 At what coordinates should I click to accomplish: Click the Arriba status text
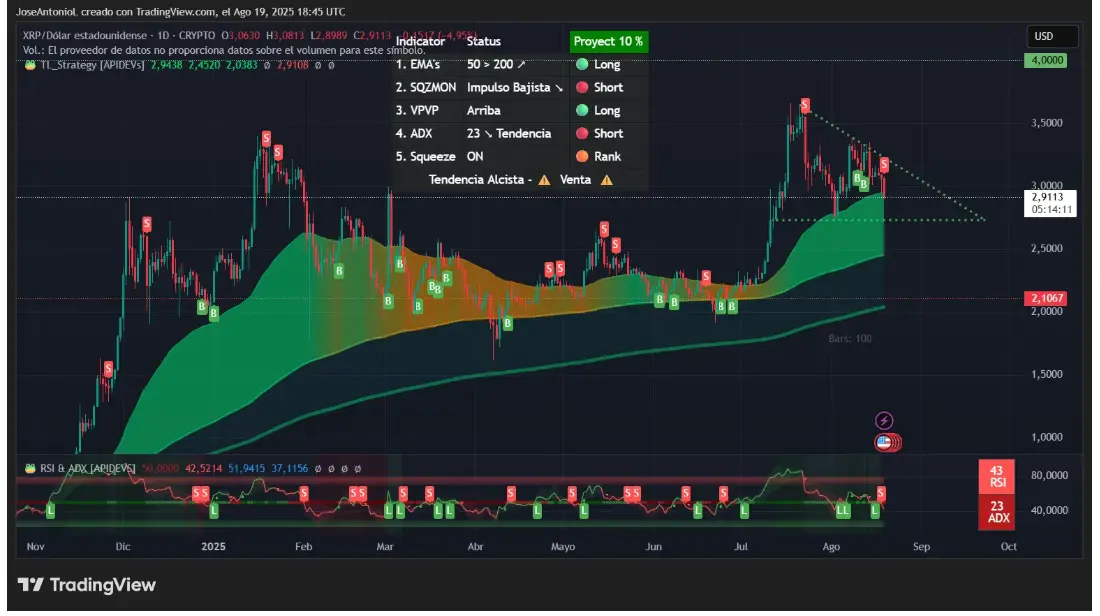coord(484,111)
